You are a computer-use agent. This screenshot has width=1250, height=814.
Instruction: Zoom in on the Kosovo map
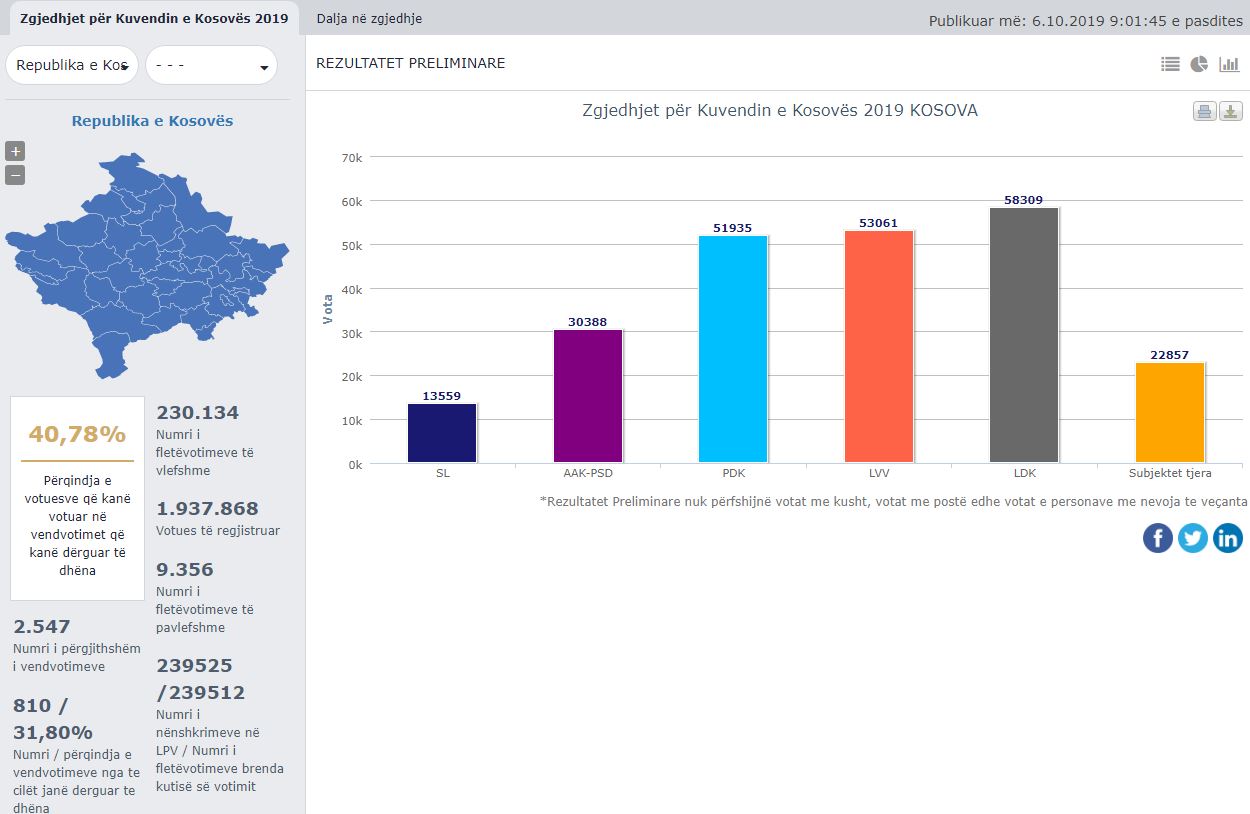[x=15, y=151]
